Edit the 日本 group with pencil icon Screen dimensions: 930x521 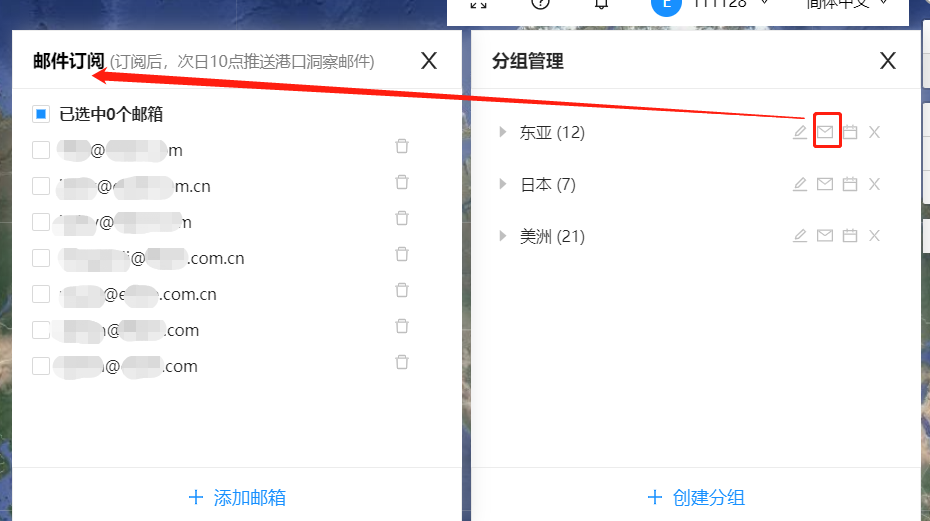[x=800, y=184]
